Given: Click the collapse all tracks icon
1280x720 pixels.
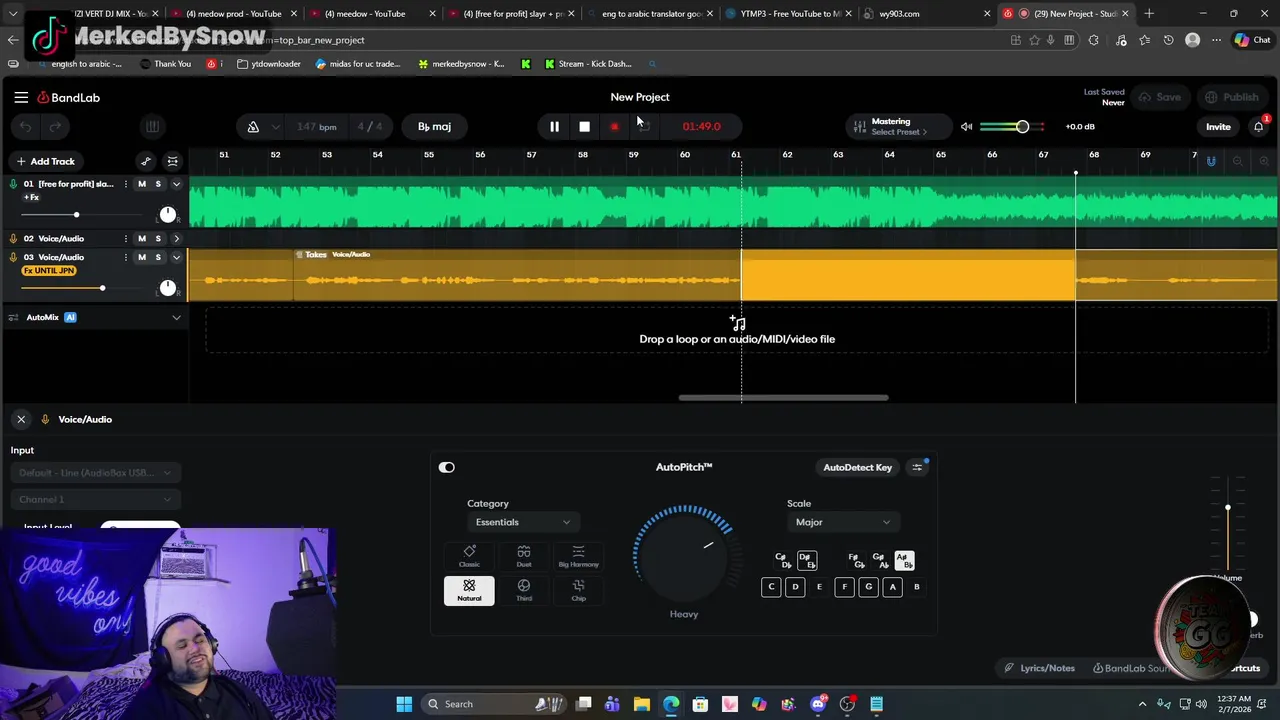Looking at the screenshot, I should pos(173,161).
